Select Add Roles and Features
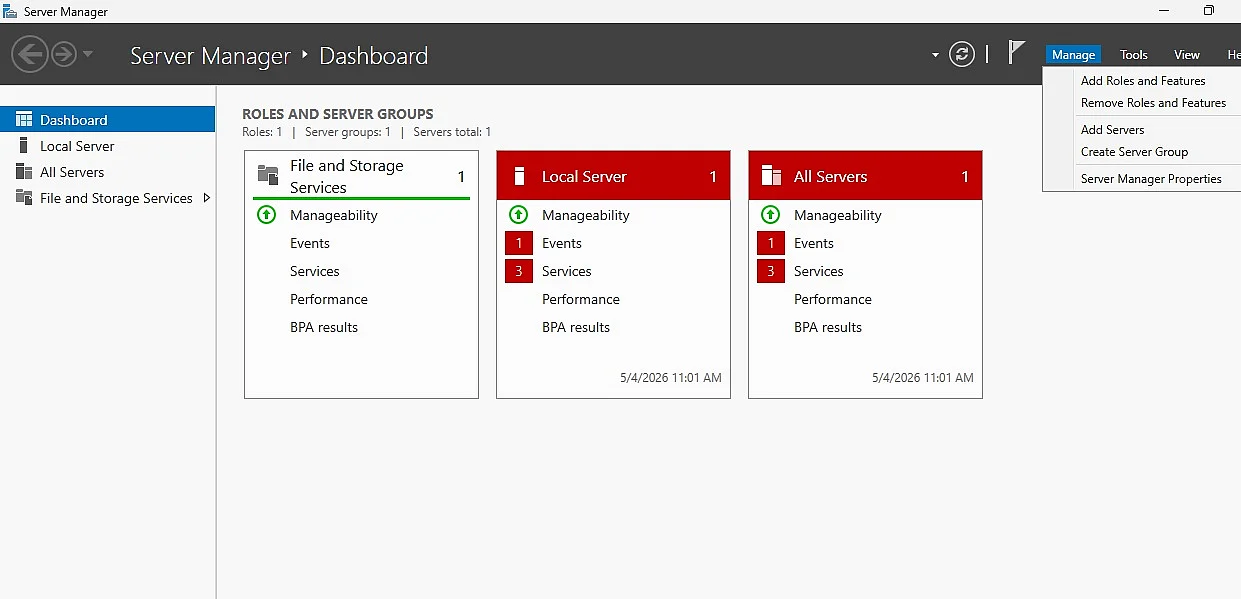Screen dimensions: 1241x599 coord(1143,81)
